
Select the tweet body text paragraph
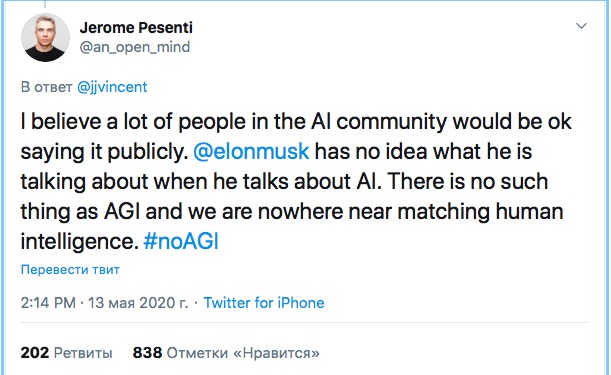click(x=296, y=181)
